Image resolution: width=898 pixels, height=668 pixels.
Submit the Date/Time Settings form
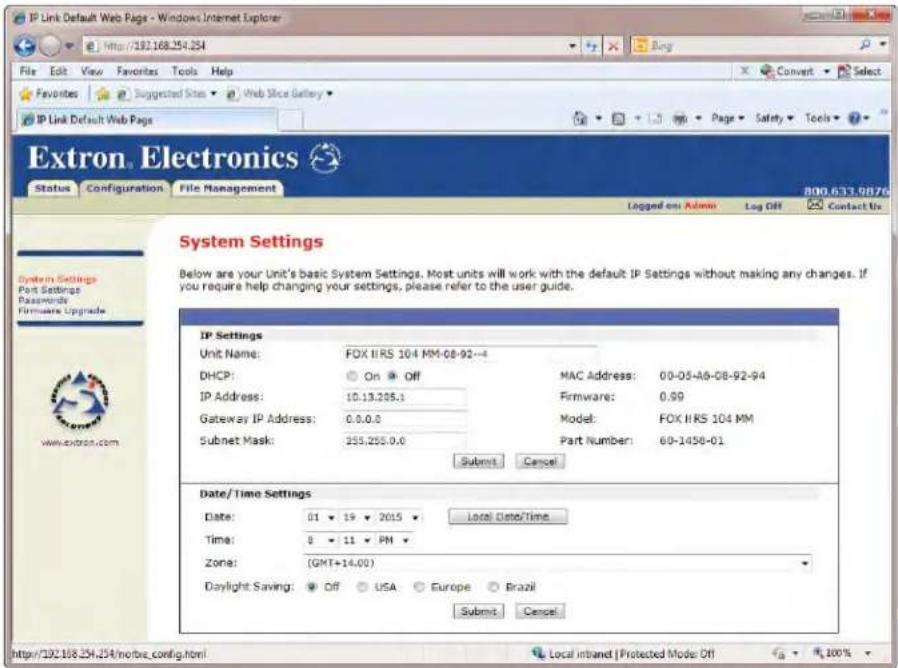[479, 611]
